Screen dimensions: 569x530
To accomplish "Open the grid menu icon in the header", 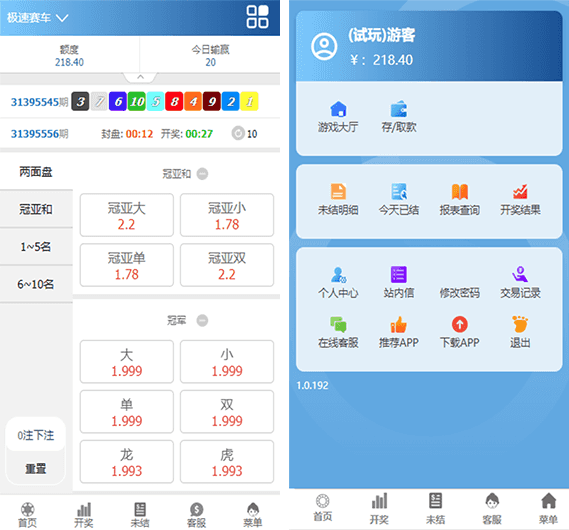I will (257, 17).
